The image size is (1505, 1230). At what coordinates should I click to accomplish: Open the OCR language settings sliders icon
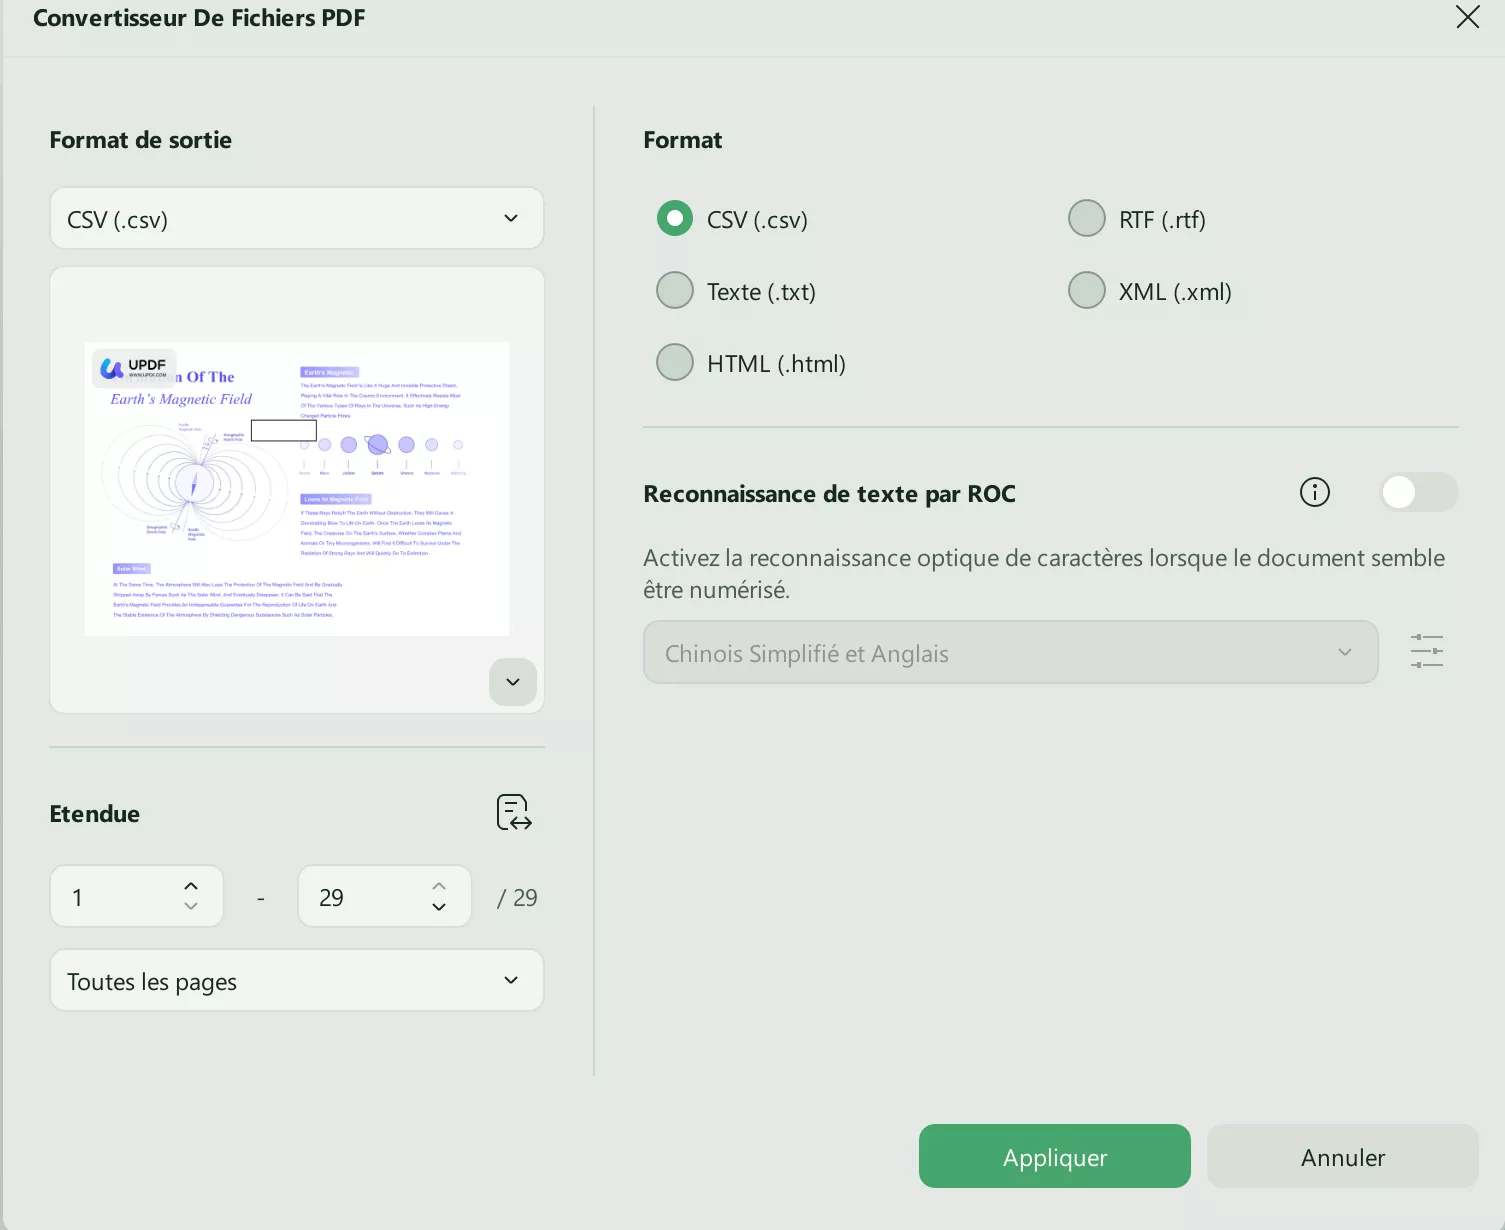coord(1426,651)
